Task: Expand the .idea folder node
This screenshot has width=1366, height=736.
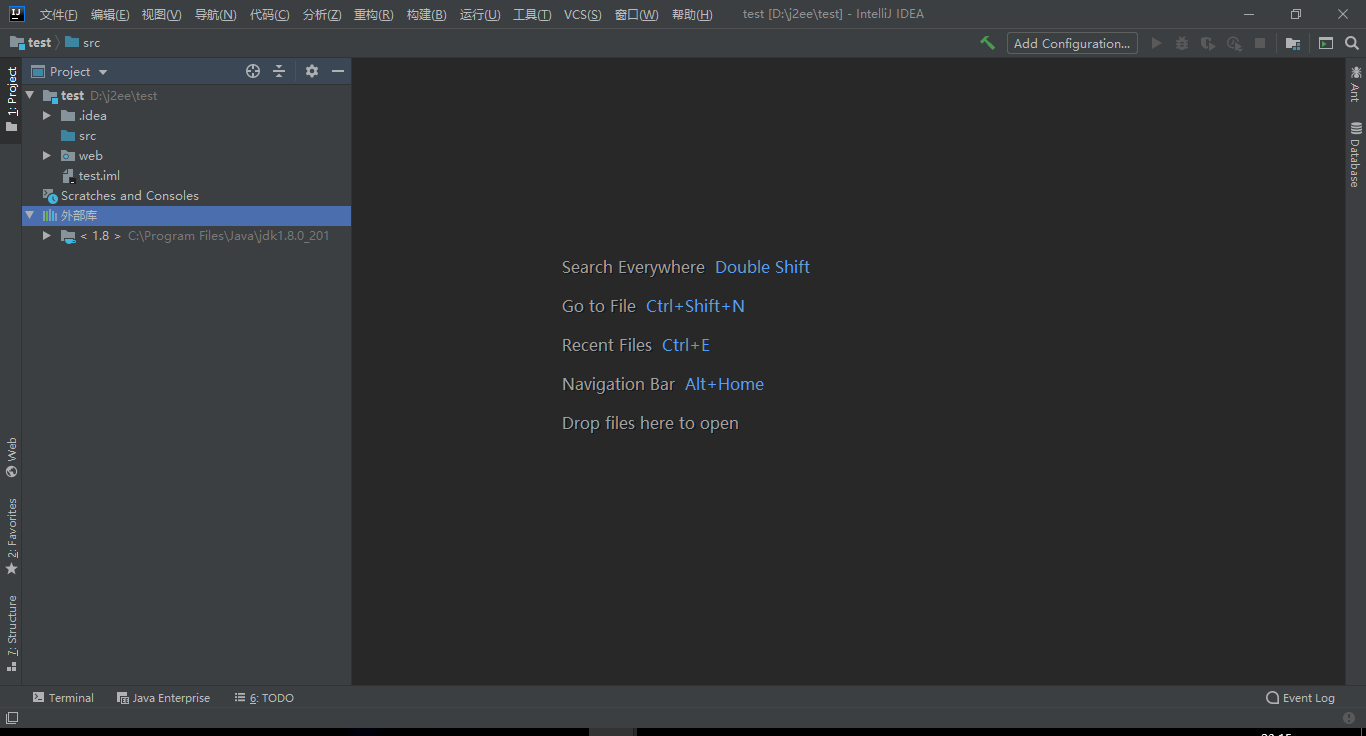Action: 46,115
